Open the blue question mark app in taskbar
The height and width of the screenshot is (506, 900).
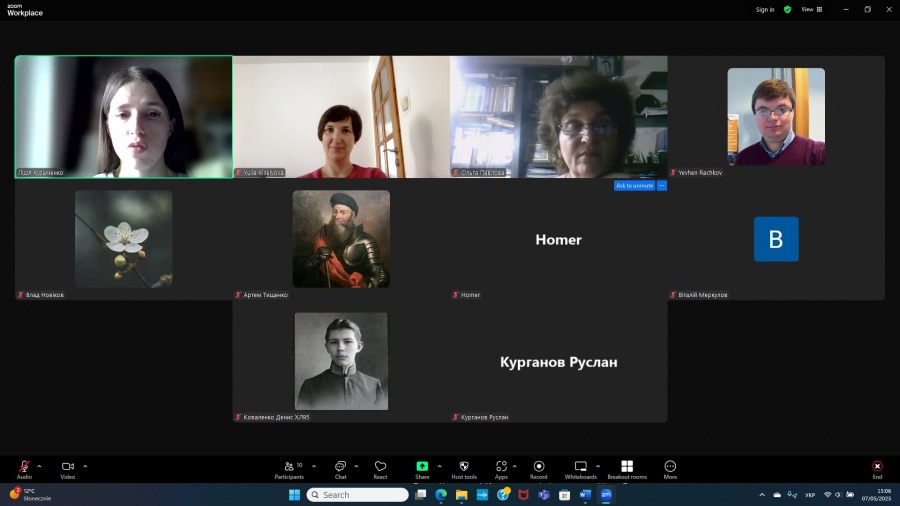click(503, 495)
